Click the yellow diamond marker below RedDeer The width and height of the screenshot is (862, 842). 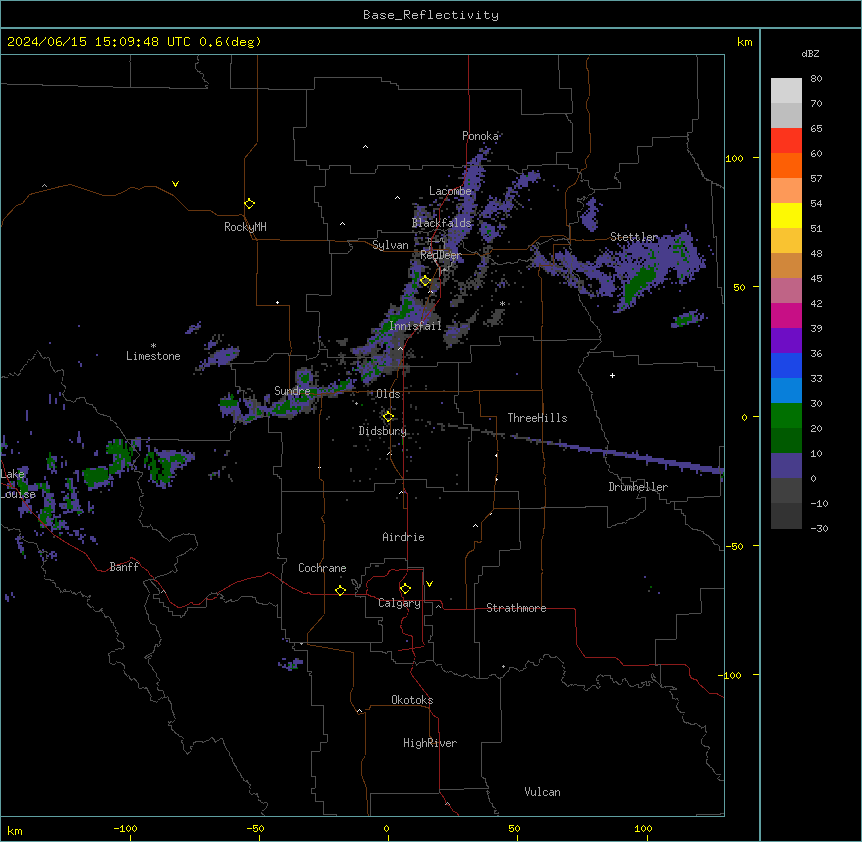[x=425, y=281]
